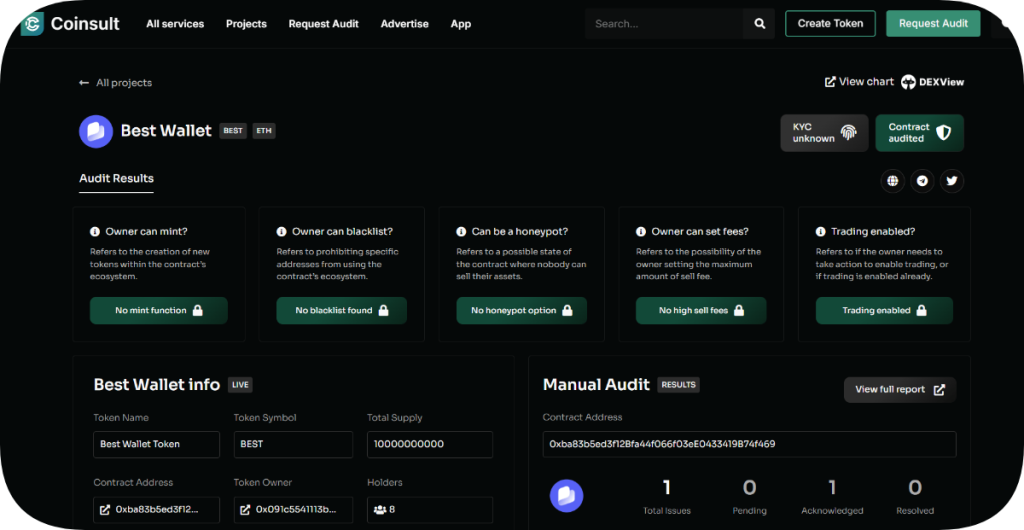This screenshot has height=530, width=1024.
Task: Open the App menu item
Action: pyautogui.click(x=460, y=23)
